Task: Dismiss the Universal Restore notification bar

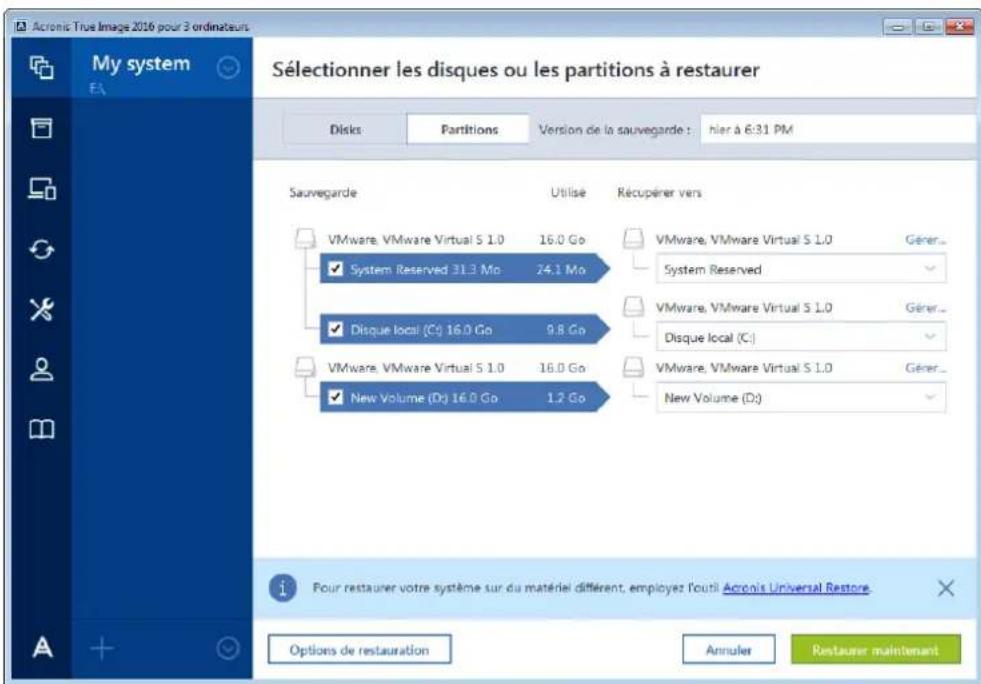Action: click(x=945, y=588)
